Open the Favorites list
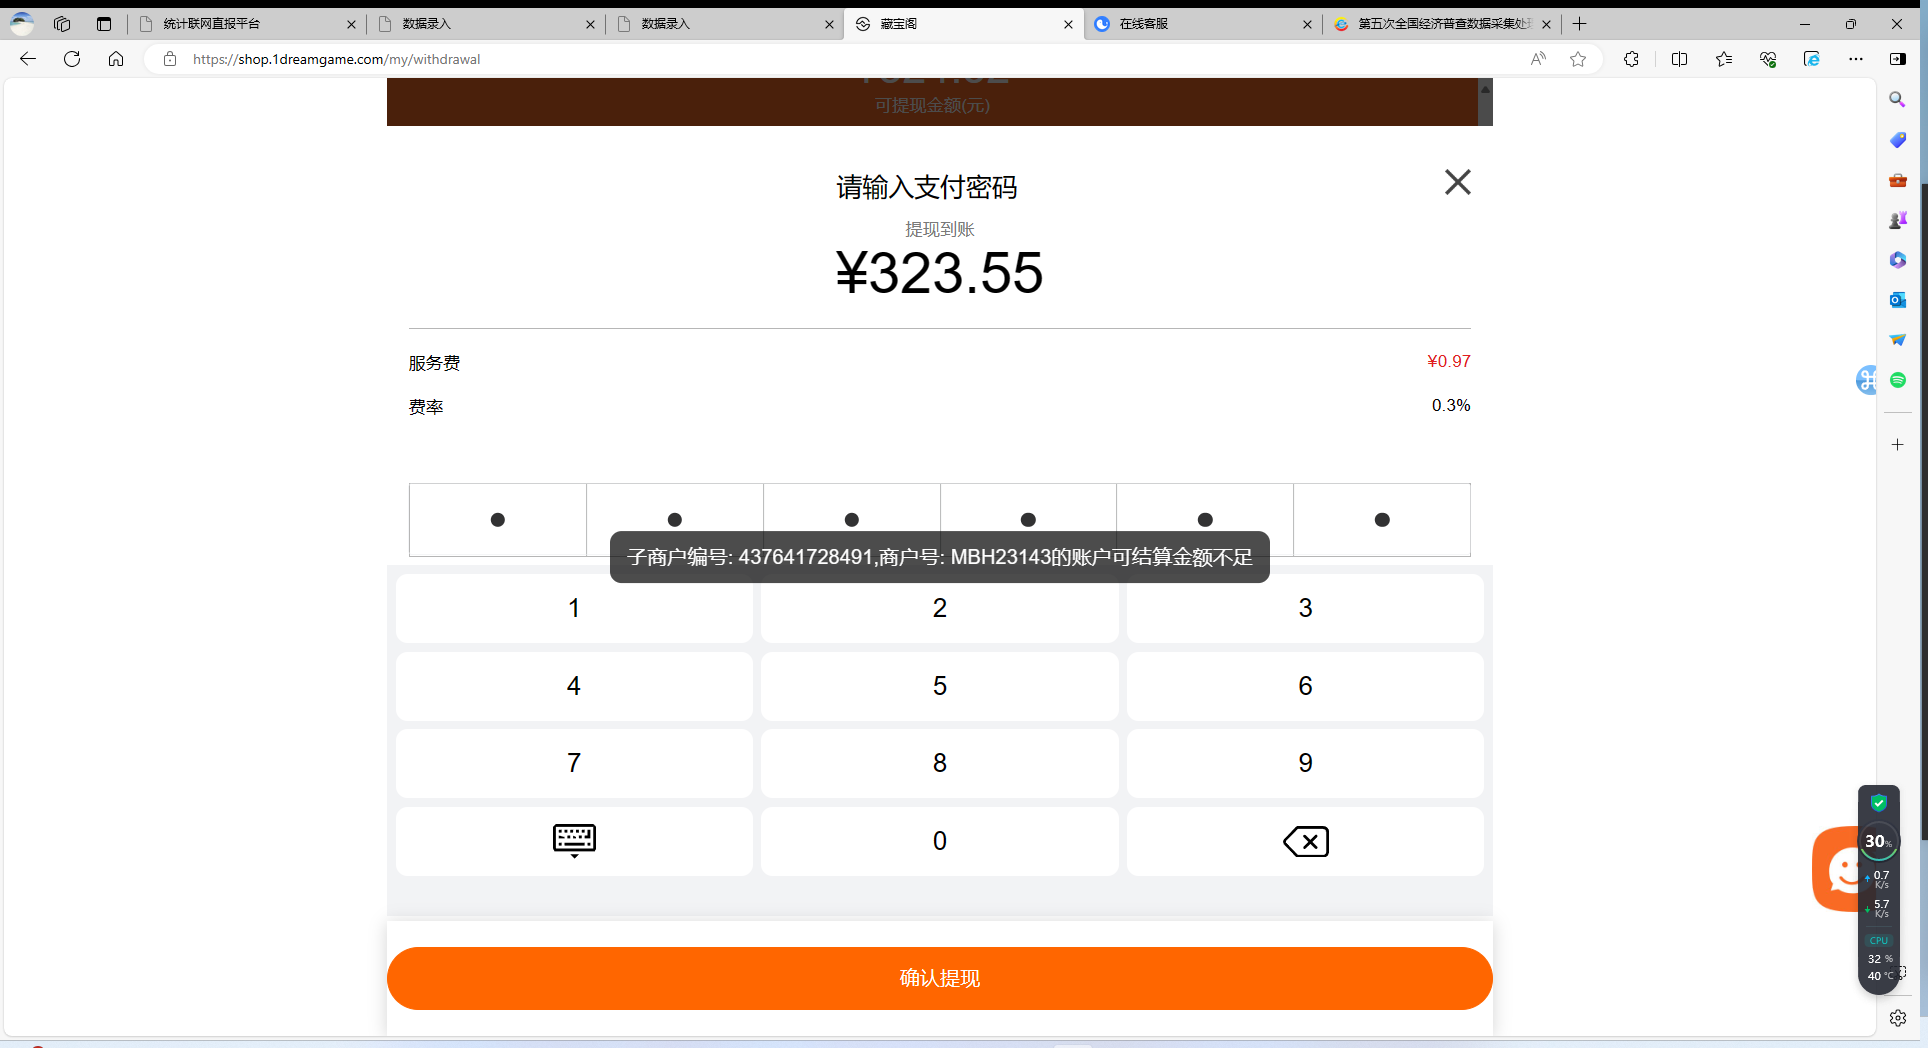Screen dimensions: 1928x1048 click(x=1724, y=59)
